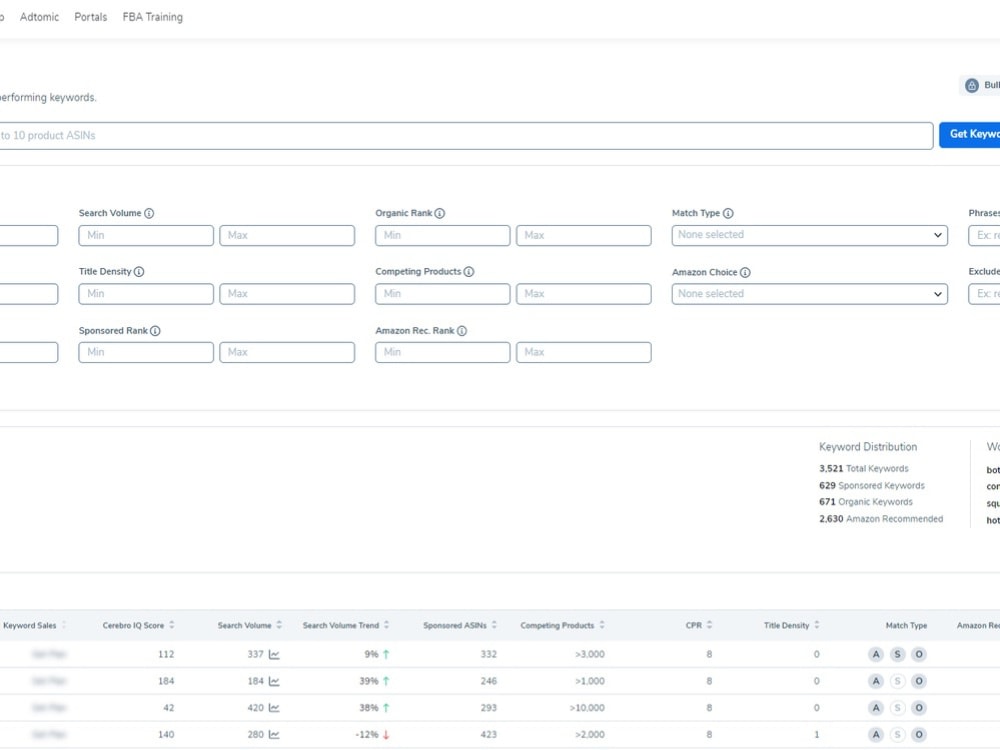
Task: Open trend chart icon for search volume 337
Action: (x=274, y=654)
